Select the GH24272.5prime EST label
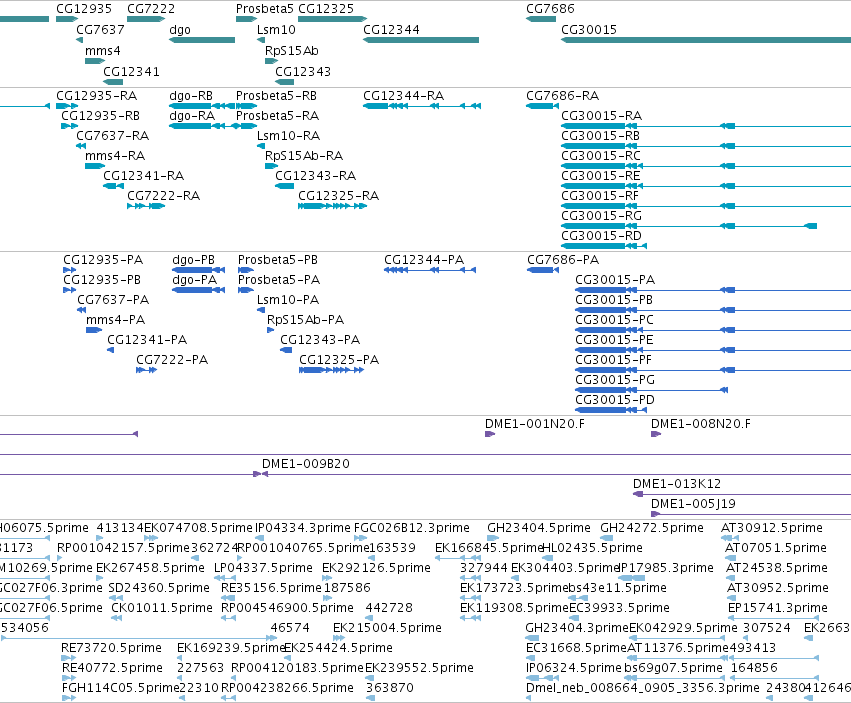Screen dimensions: 851x703 [652, 528]
